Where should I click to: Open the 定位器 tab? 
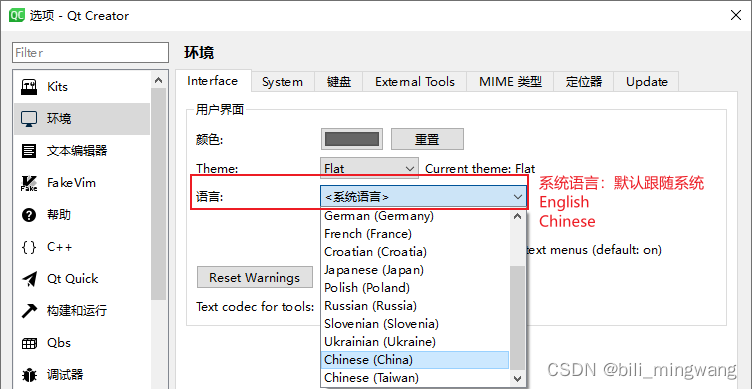coord(584,82)
